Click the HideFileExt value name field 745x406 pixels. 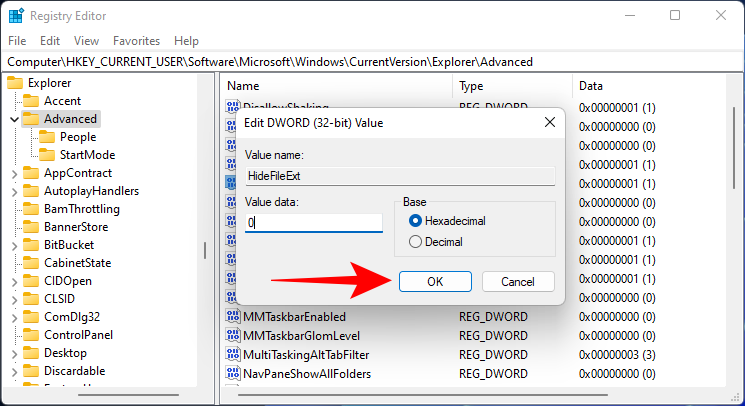(x=400, y=176)
